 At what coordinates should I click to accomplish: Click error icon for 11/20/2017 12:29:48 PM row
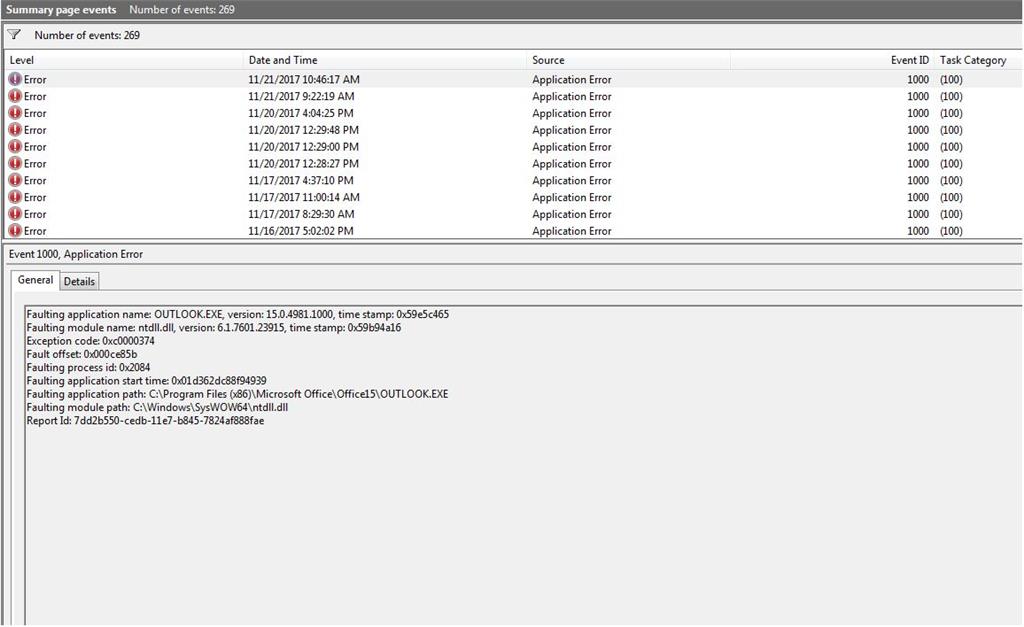(x=15, y=130)
